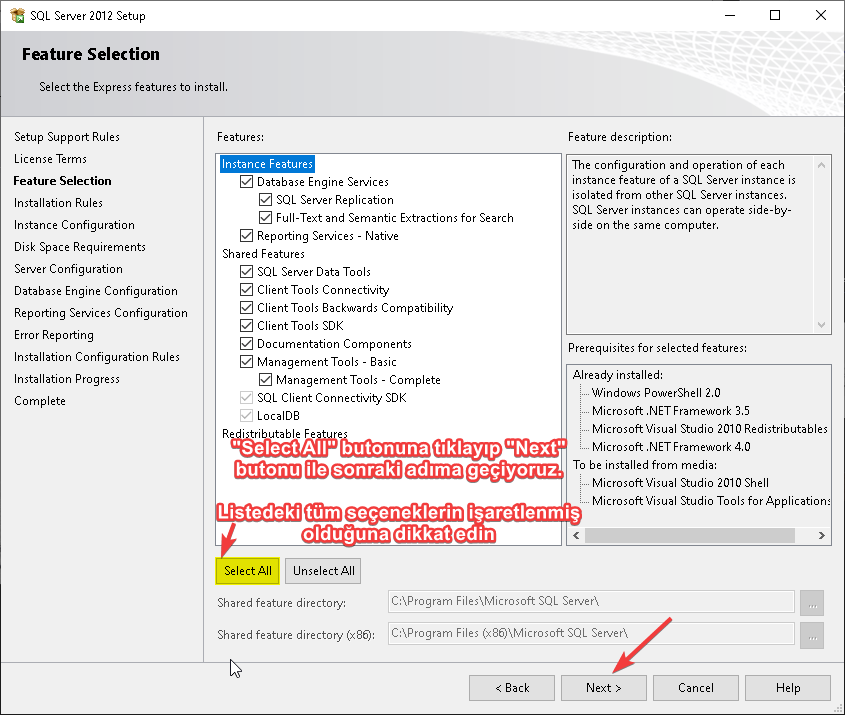Click Next to continue setup
The height and width of the screenshot is (715, 845).
(x=603, y=688)
